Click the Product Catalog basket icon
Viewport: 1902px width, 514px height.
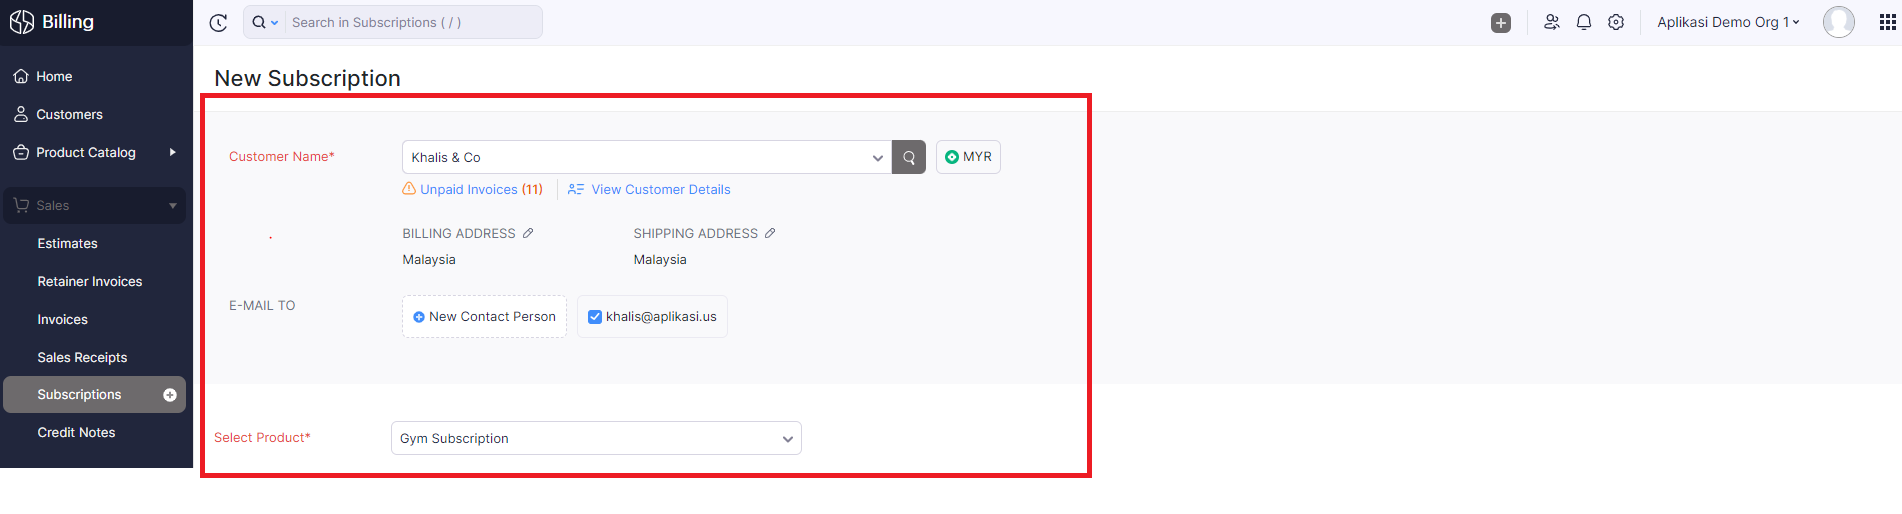point(21,152)
